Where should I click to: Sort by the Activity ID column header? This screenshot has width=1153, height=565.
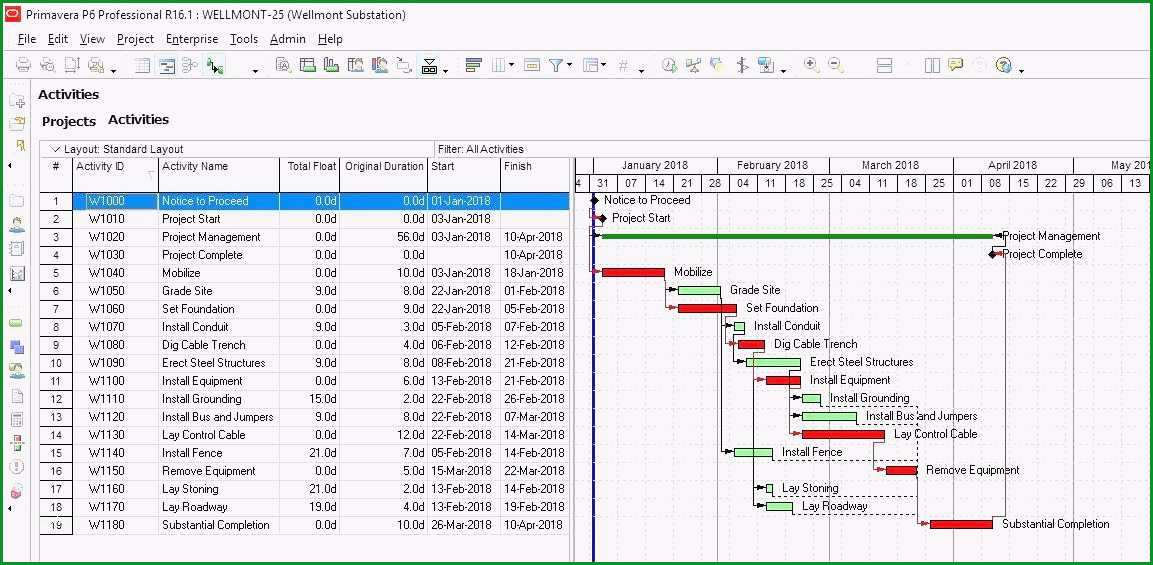tap(115, 175)
